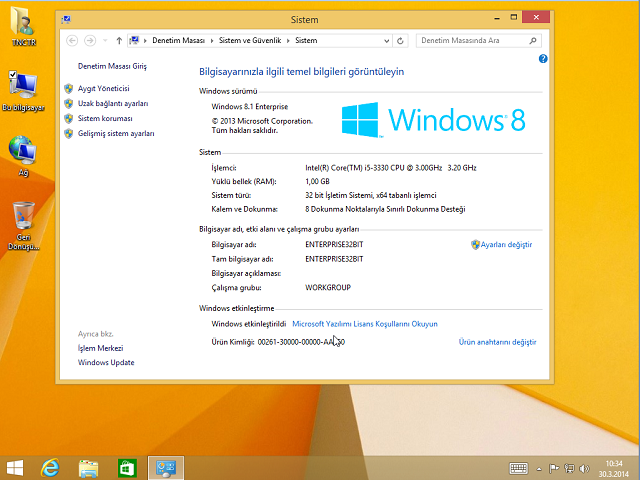Screen dimensions: 640x480
Task: Open the recent locations dropdown arrow
Action: 105,40
